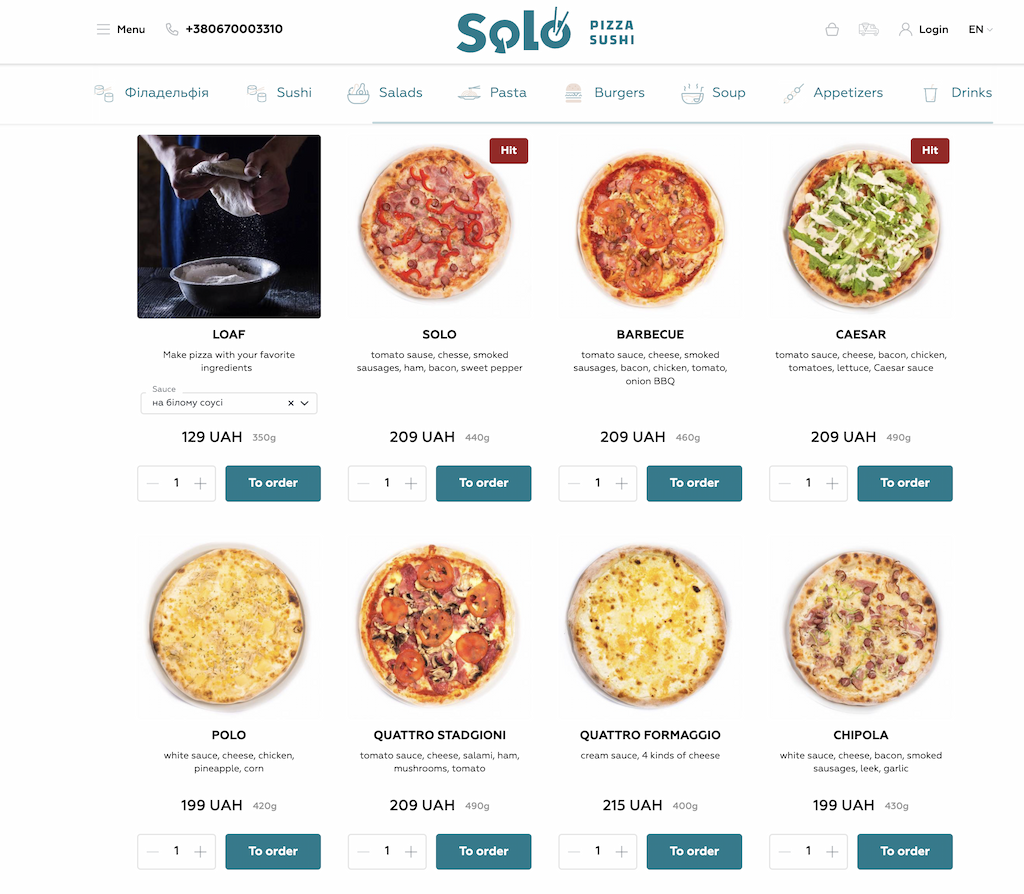The image size is (1024, 894).
Task: Increase the Polo pizza quantity with plus
Action: [x=200, y=852]
